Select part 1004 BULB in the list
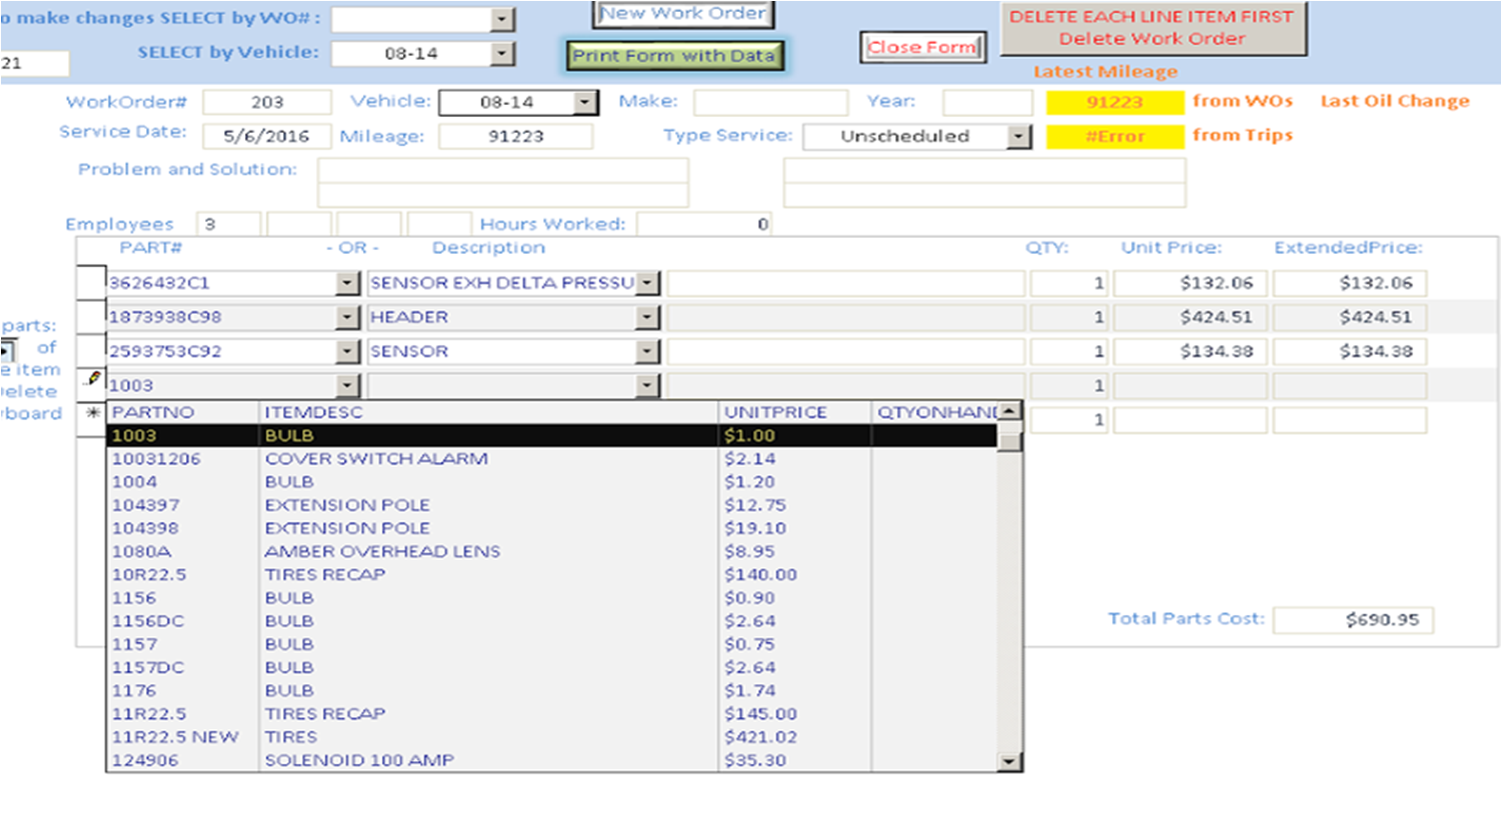1502x829 pixels. tap(552, 482)
